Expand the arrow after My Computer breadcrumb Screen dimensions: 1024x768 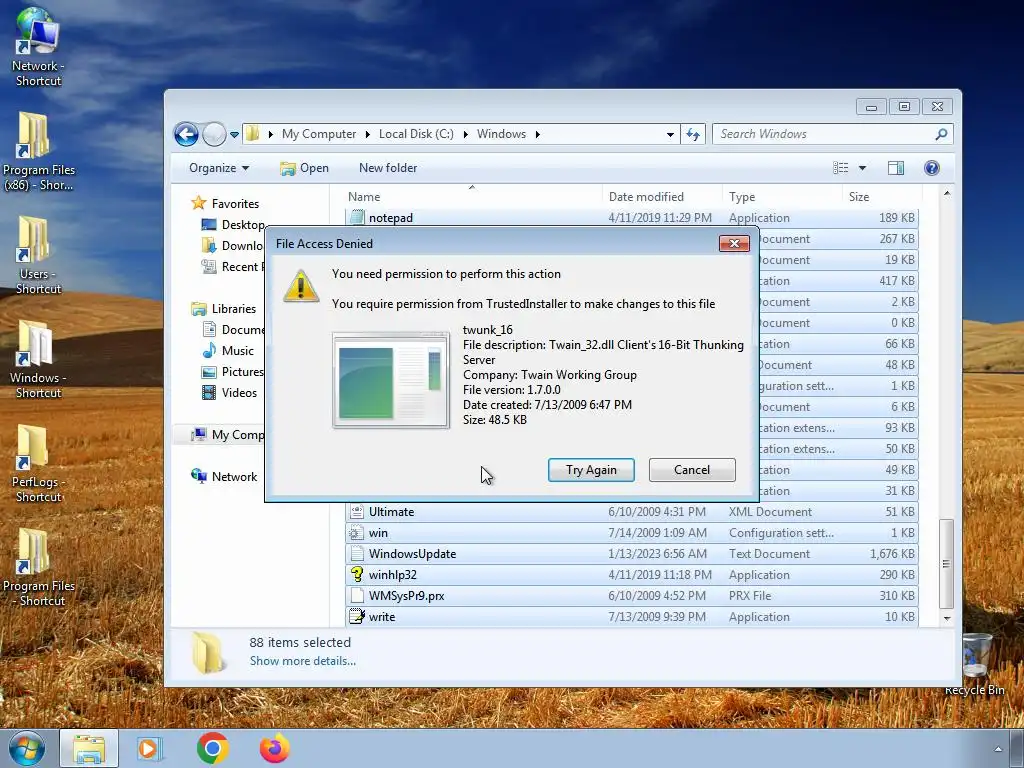click(x=367, y=134)
